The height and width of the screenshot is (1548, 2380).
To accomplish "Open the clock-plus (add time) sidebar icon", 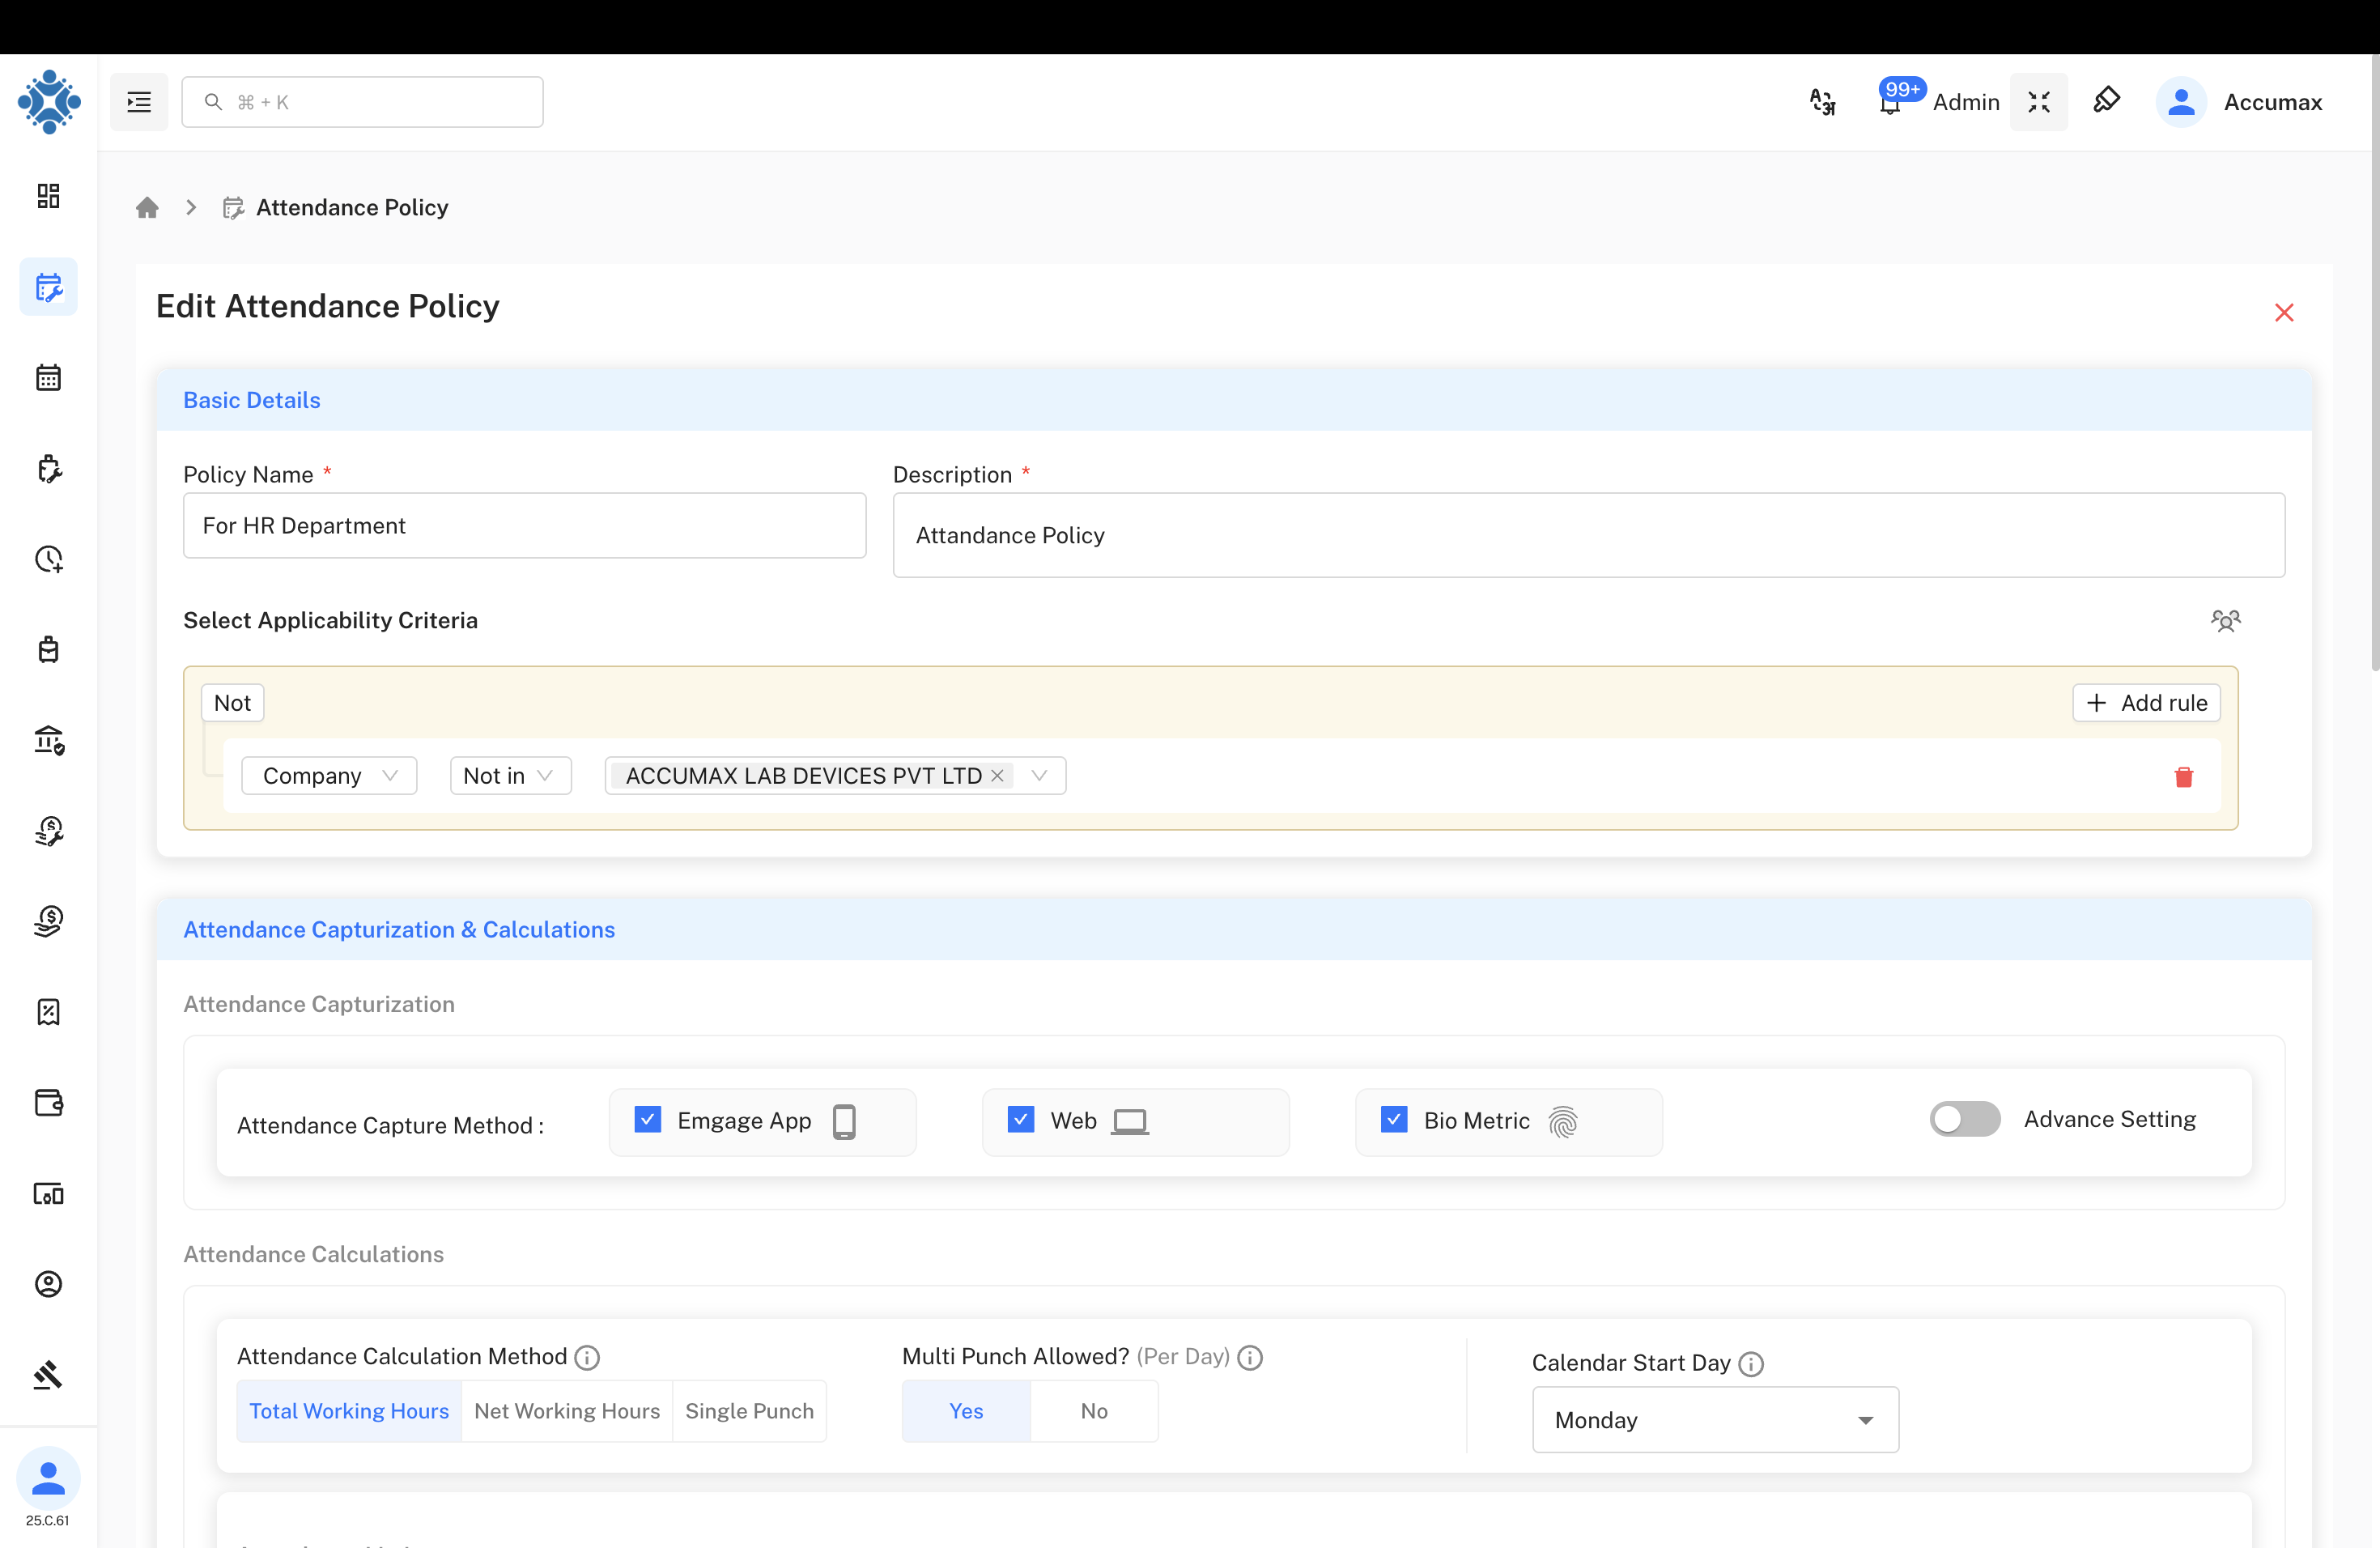I will click(48, 559).
